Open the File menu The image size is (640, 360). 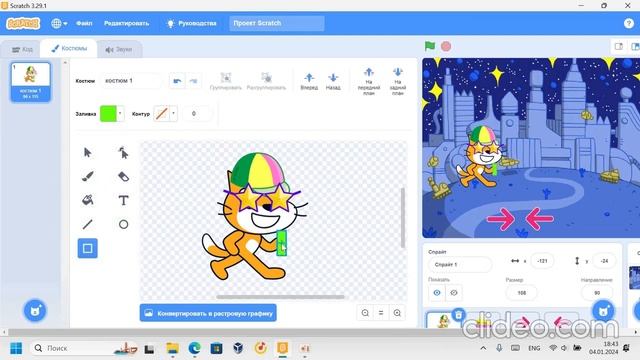84,23
